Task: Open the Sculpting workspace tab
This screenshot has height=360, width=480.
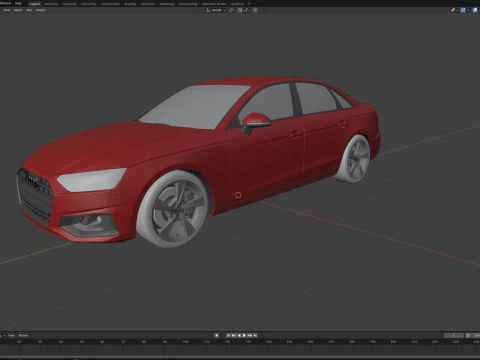Action: [x=69, y=4]
